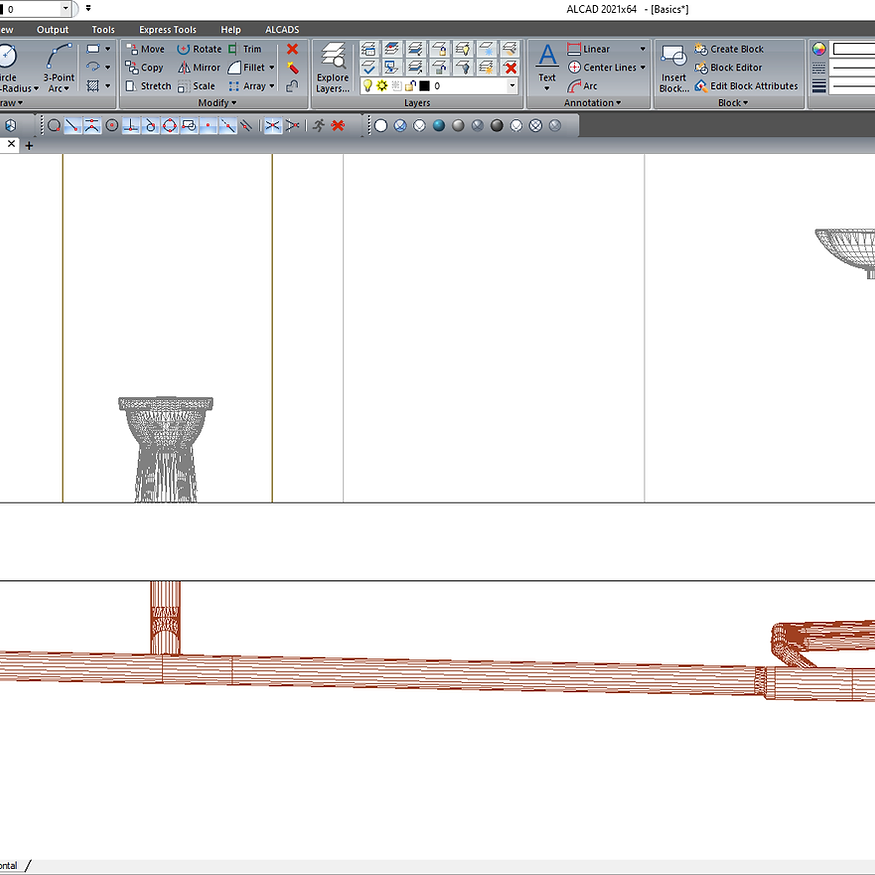Toggle Endpoint snap
The image size is (875, 875).
(x=73, y=126)
